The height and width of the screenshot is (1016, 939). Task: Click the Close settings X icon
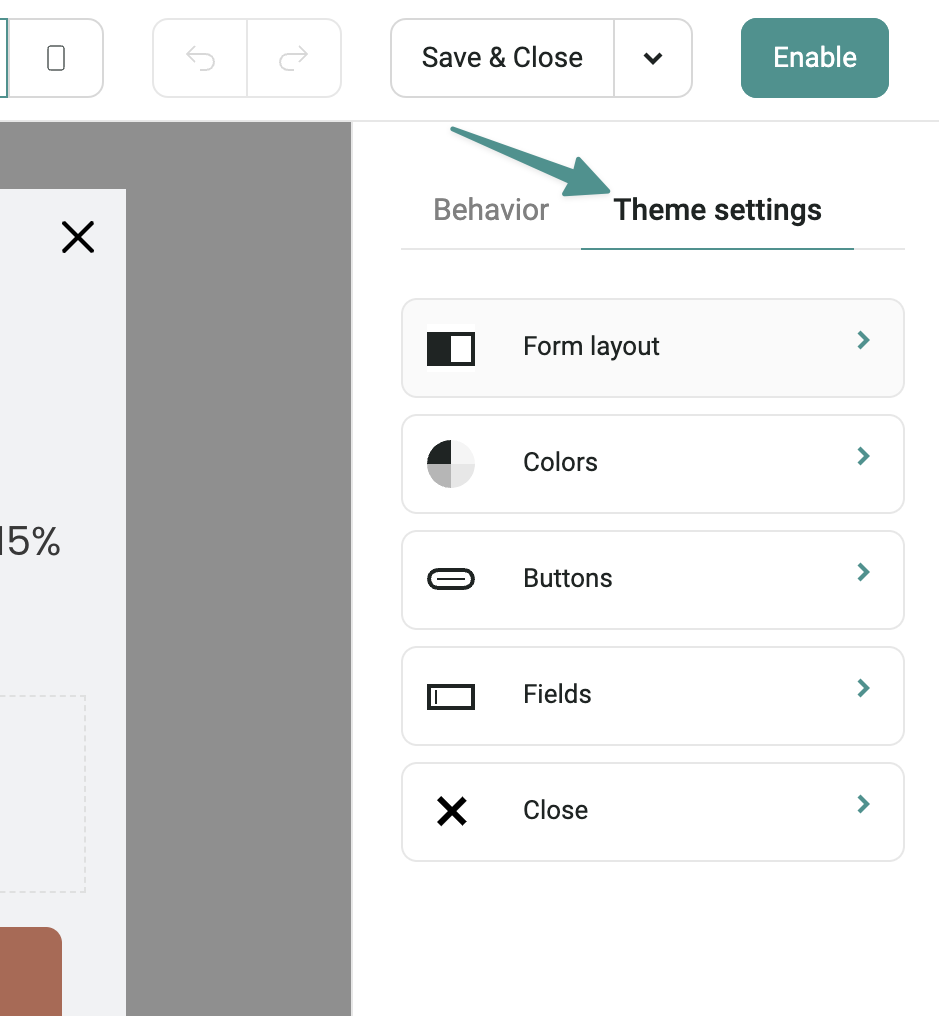coord(452,811)
